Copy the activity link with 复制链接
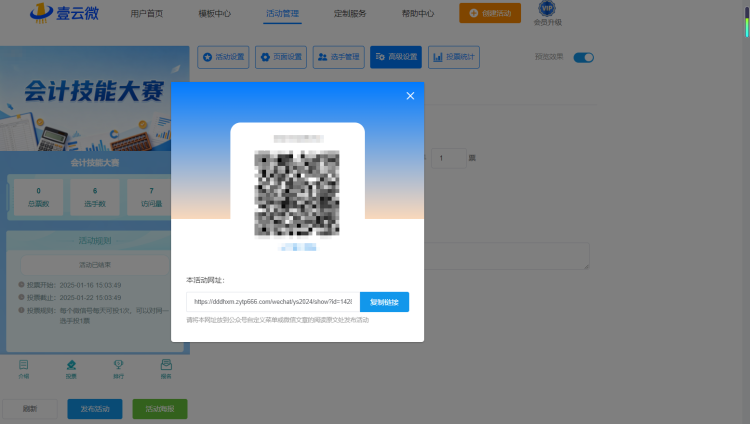Image resolution: width=750 pixels, height=424 pixels. coord(384,302)
